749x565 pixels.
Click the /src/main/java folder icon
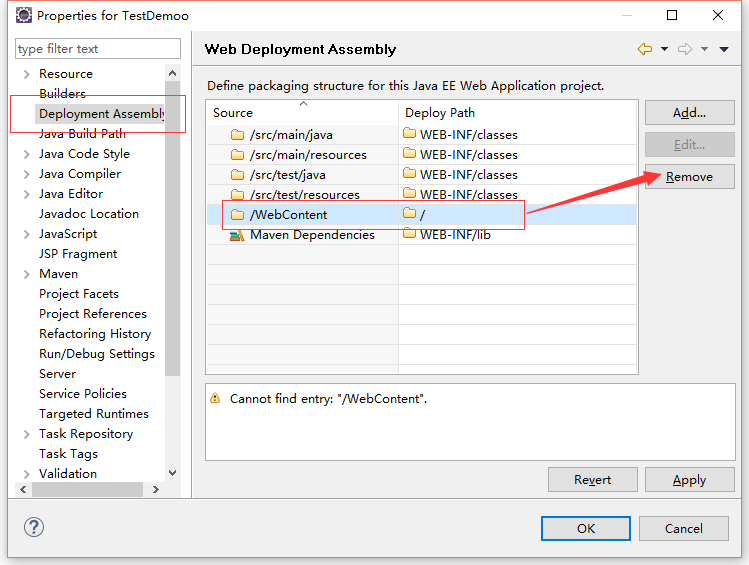point(237,135)
